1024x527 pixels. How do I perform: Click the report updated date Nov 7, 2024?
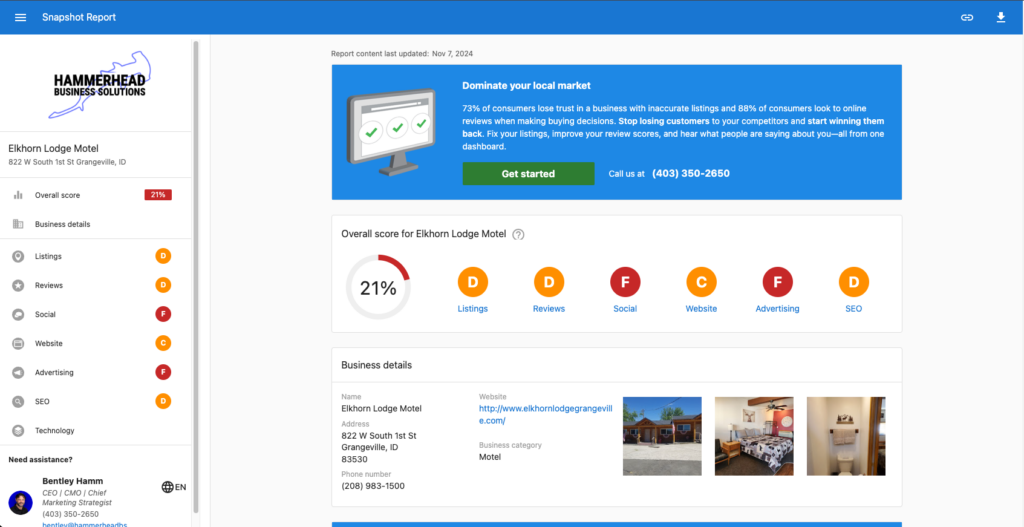(452, 54)
